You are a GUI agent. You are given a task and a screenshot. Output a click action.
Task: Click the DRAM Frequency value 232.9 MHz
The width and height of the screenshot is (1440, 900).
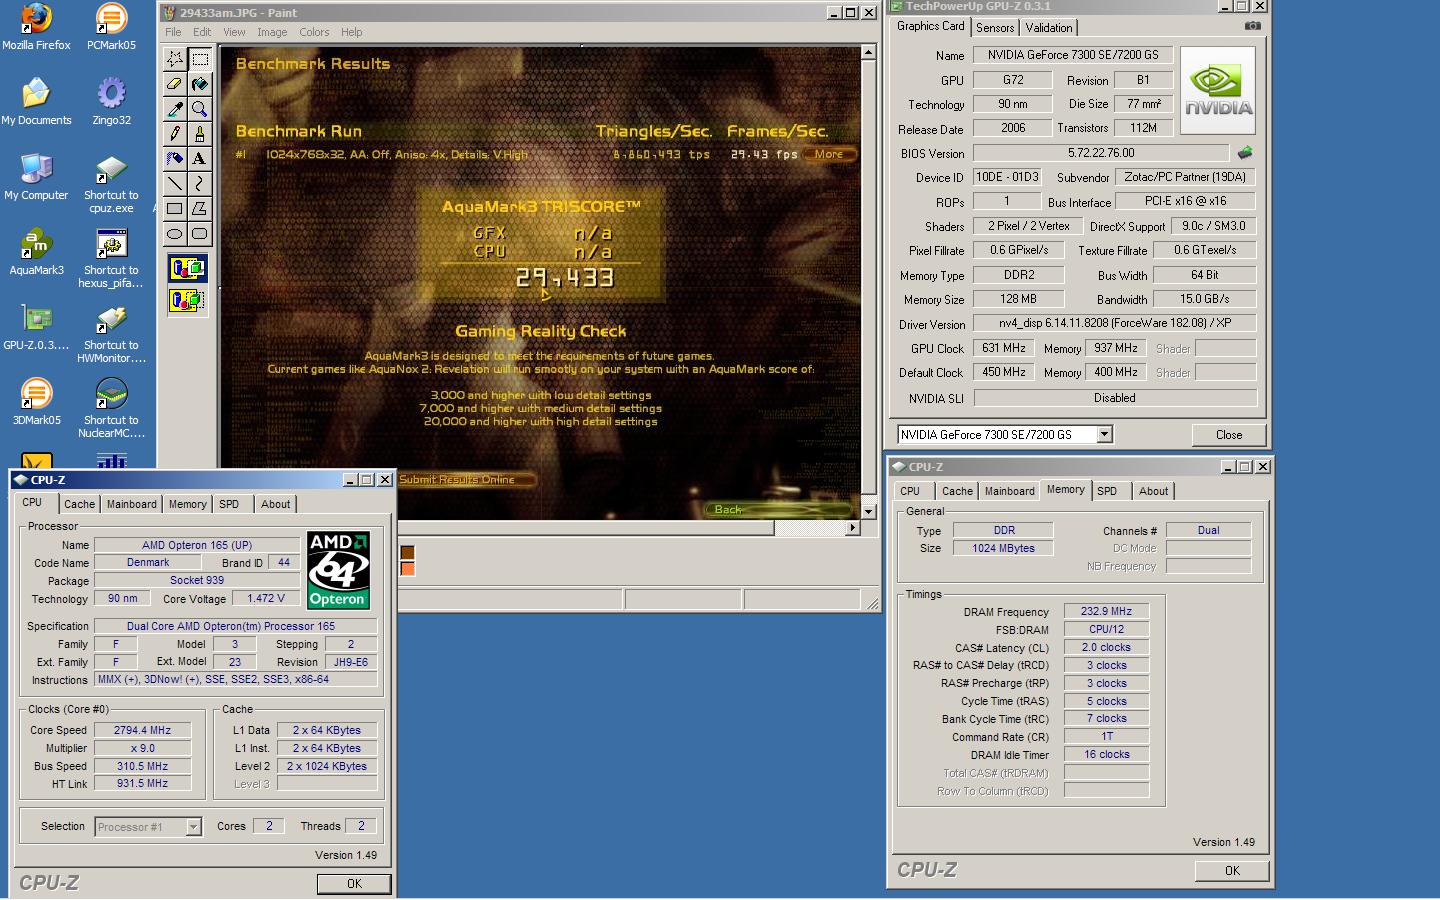[1106, 611]
